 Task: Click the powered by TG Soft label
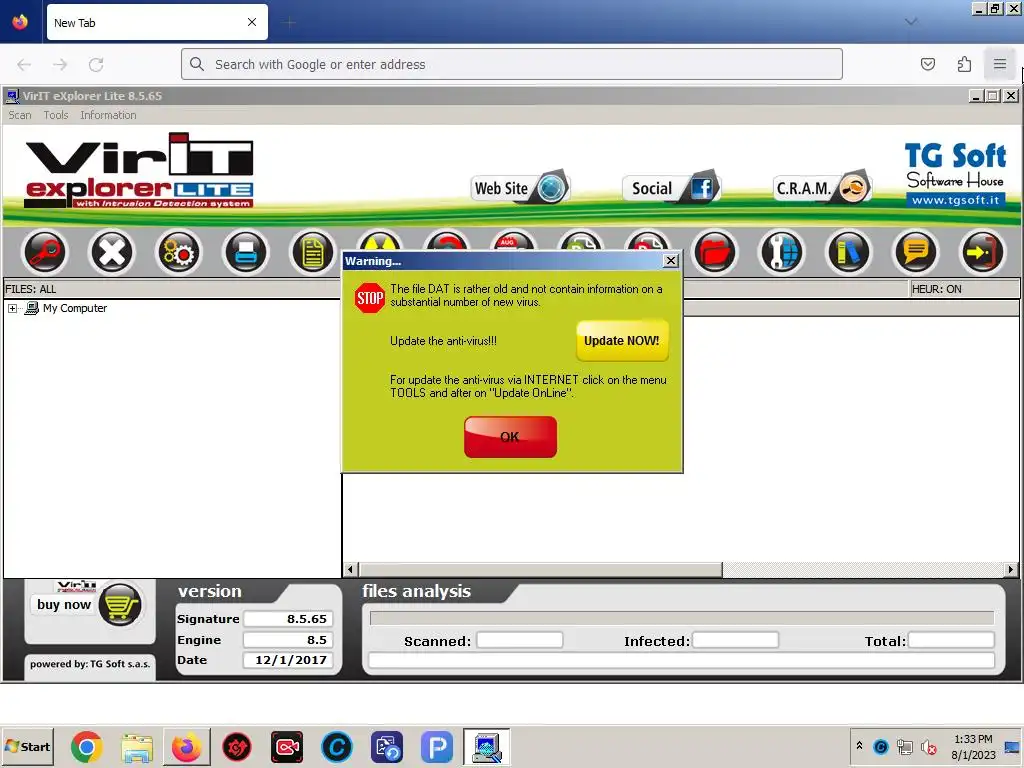coord(90,664)
